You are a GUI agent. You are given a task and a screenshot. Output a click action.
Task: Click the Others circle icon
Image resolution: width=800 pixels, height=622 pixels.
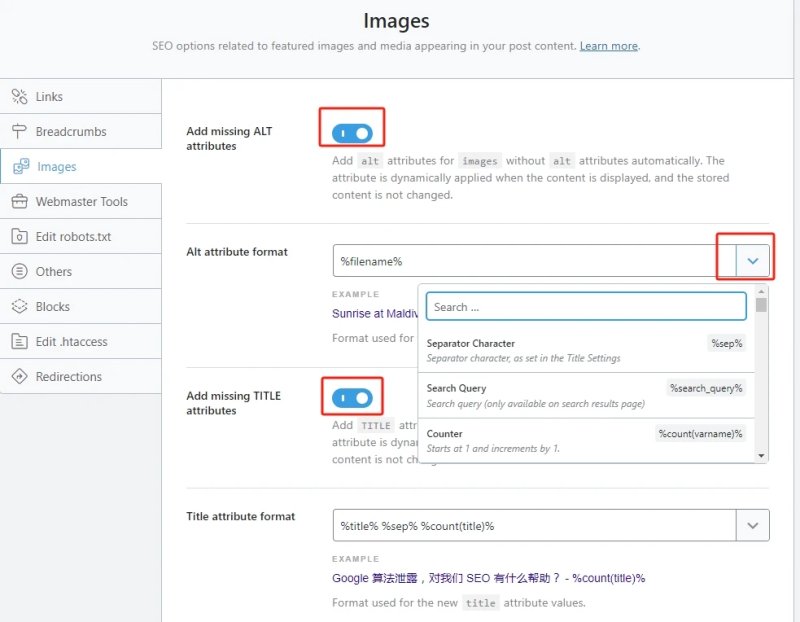pos(19,271)
